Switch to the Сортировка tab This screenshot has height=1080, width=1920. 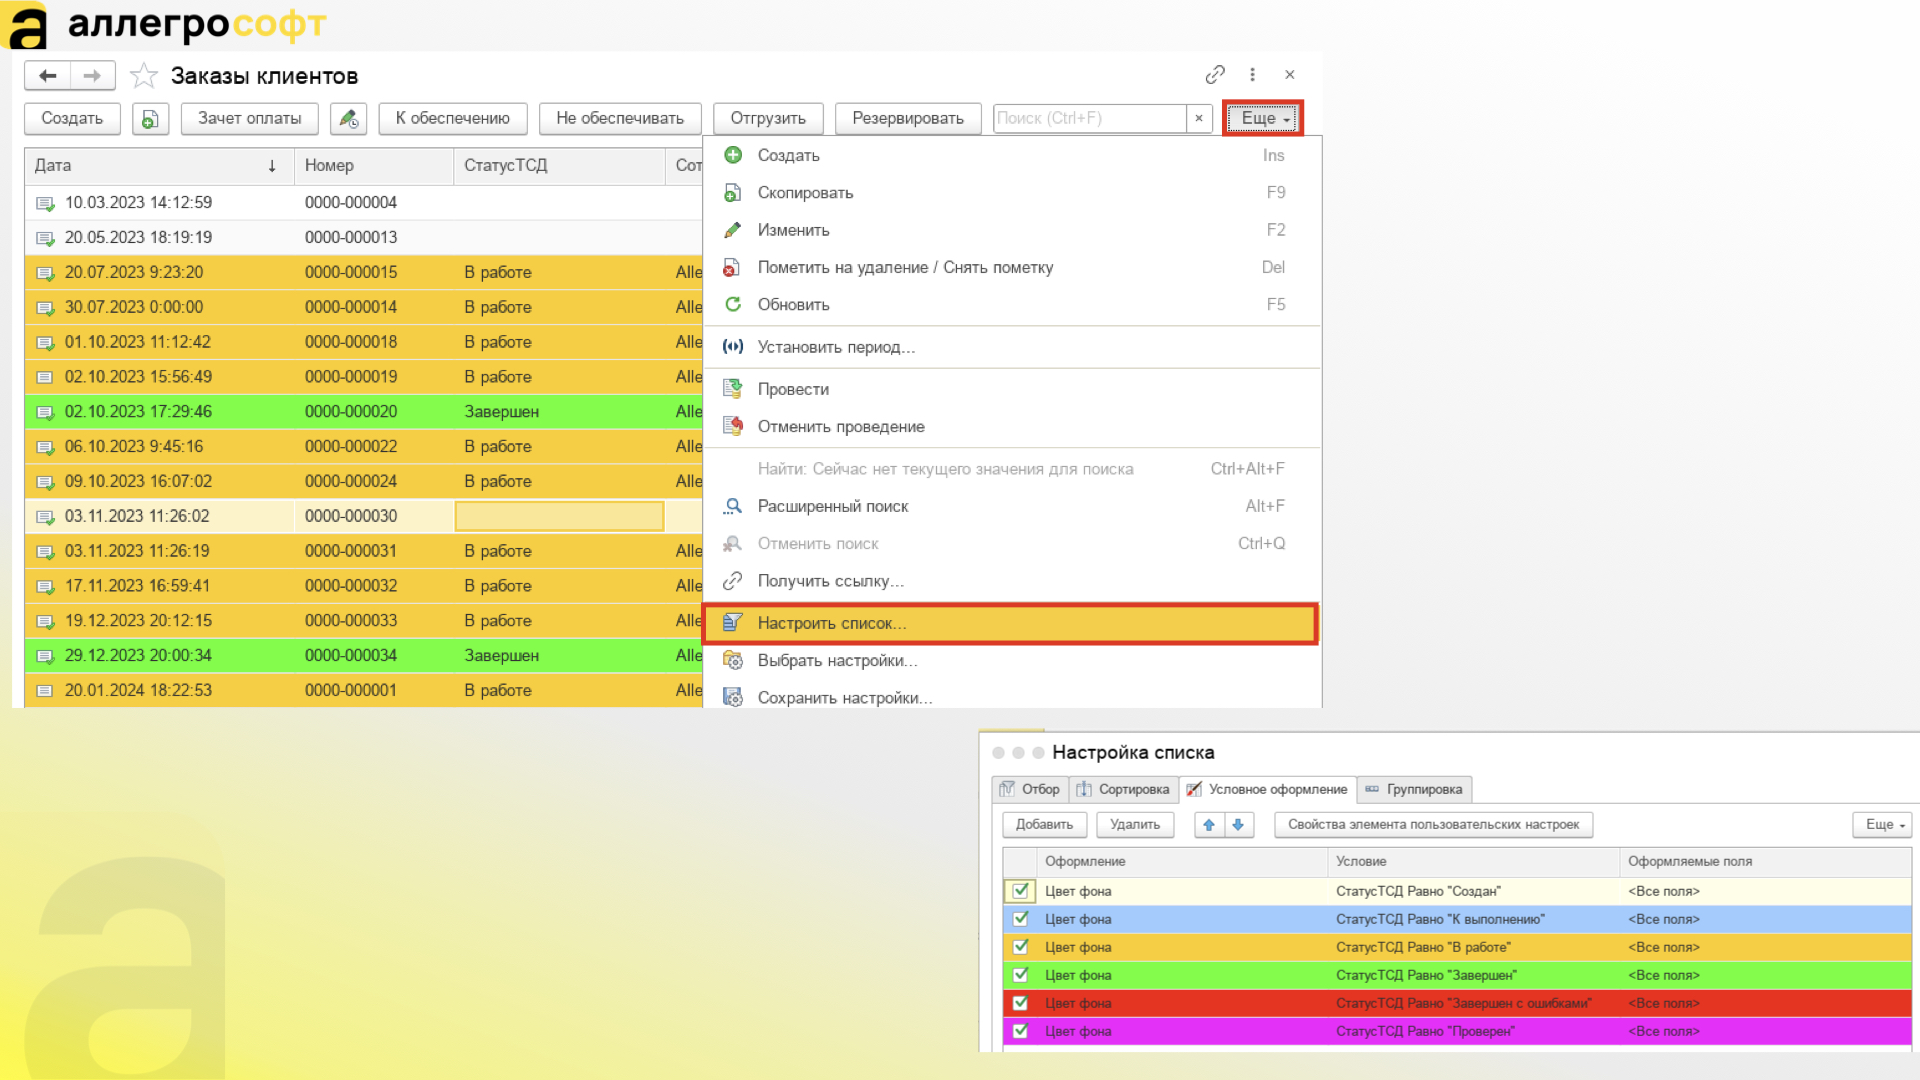1124,789
